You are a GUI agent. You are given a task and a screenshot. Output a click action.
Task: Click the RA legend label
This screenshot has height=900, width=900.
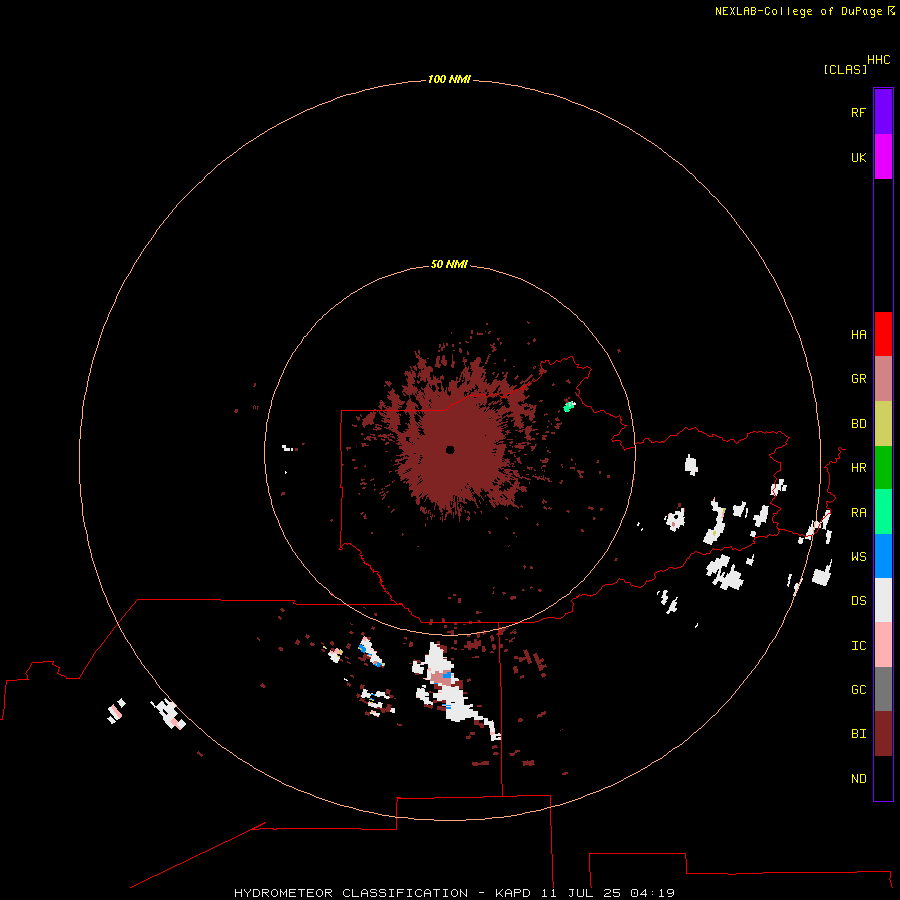click(858, 512)
